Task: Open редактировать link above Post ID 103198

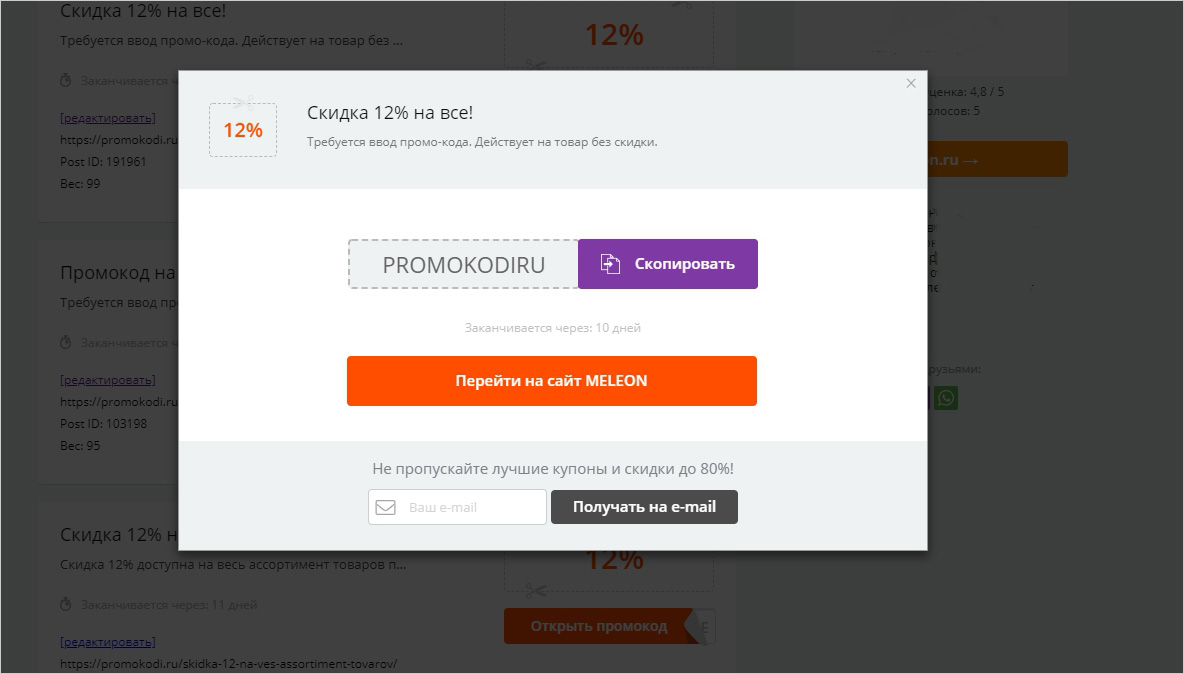Action: click(x=108, y=380)
